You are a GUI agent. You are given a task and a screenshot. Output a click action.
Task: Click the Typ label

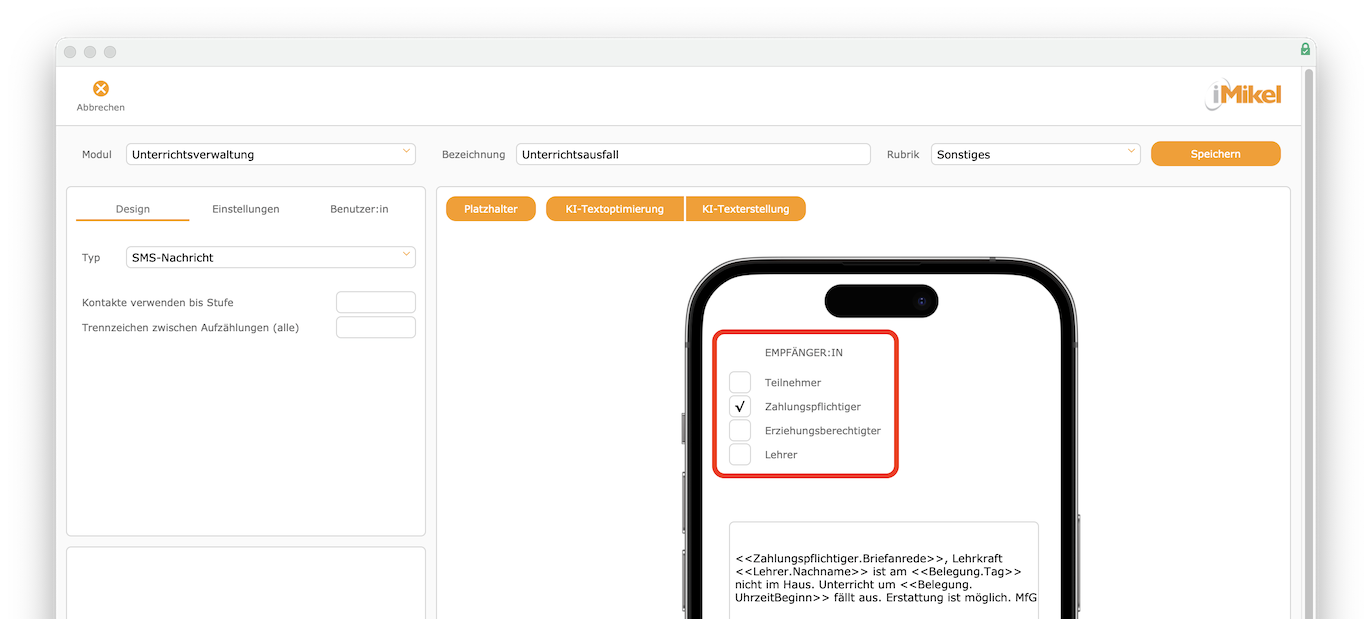point(91,258)
